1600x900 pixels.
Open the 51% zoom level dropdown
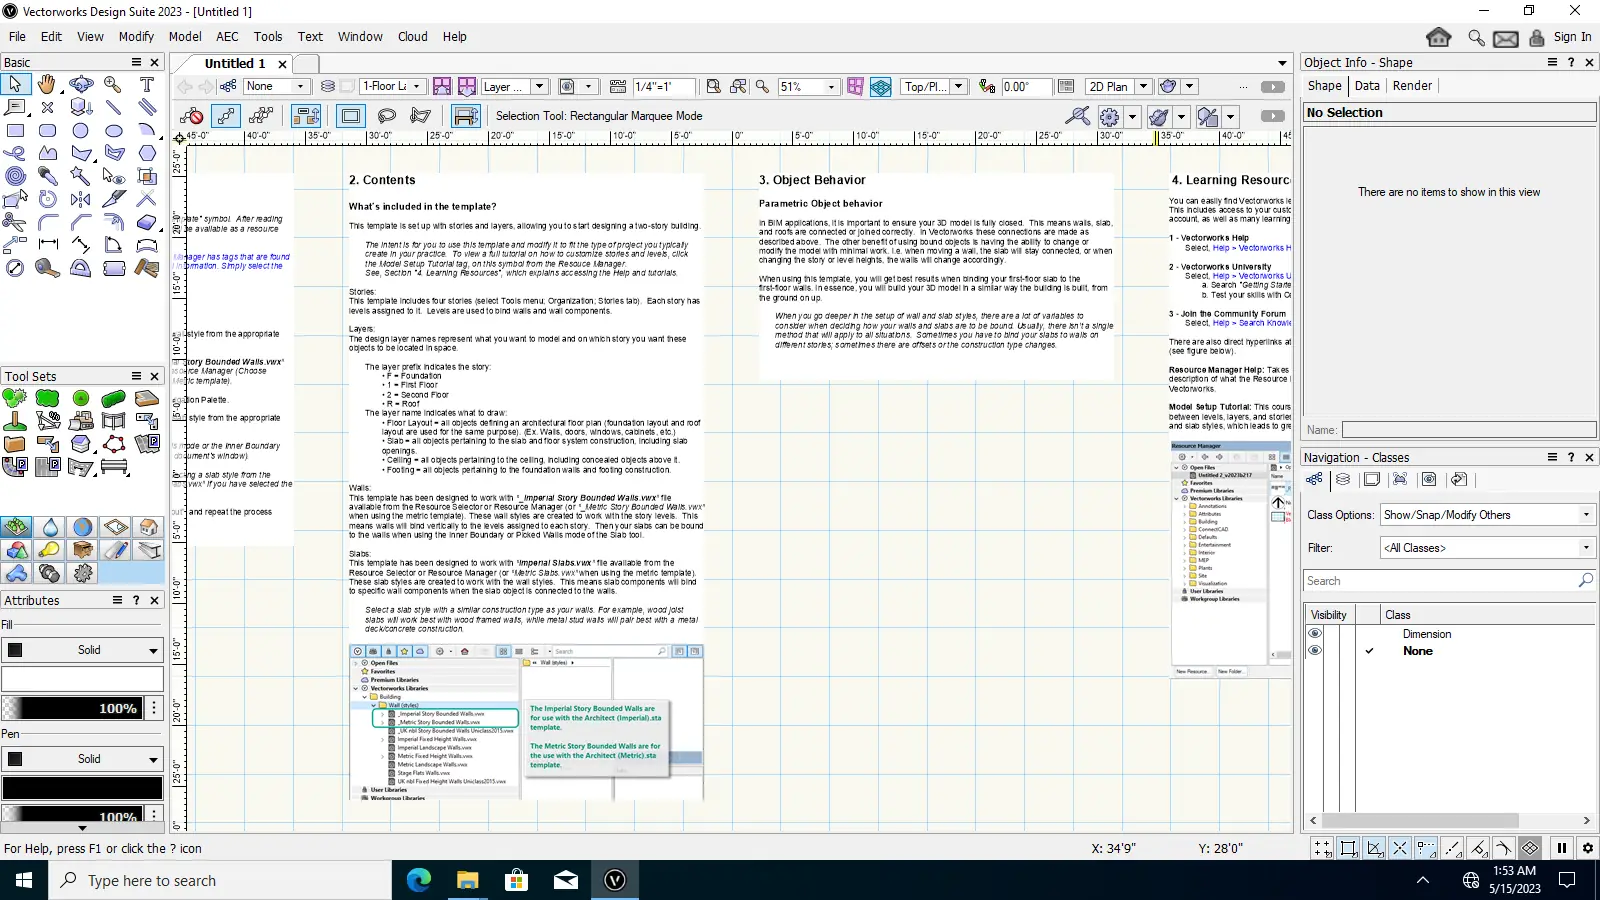click(x=831, y=87)
